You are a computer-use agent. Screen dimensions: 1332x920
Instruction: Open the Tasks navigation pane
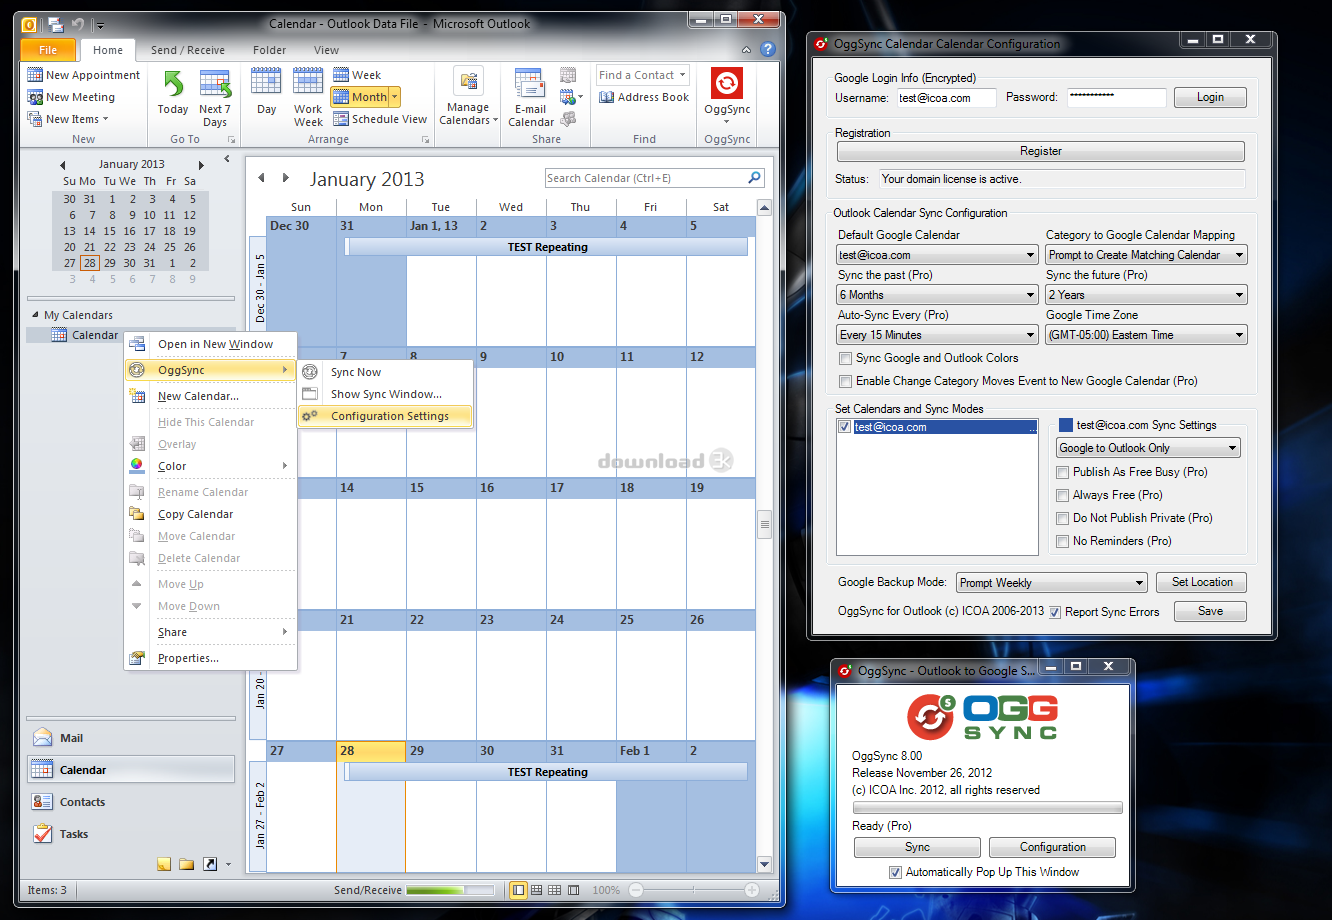tap(130, 834)
